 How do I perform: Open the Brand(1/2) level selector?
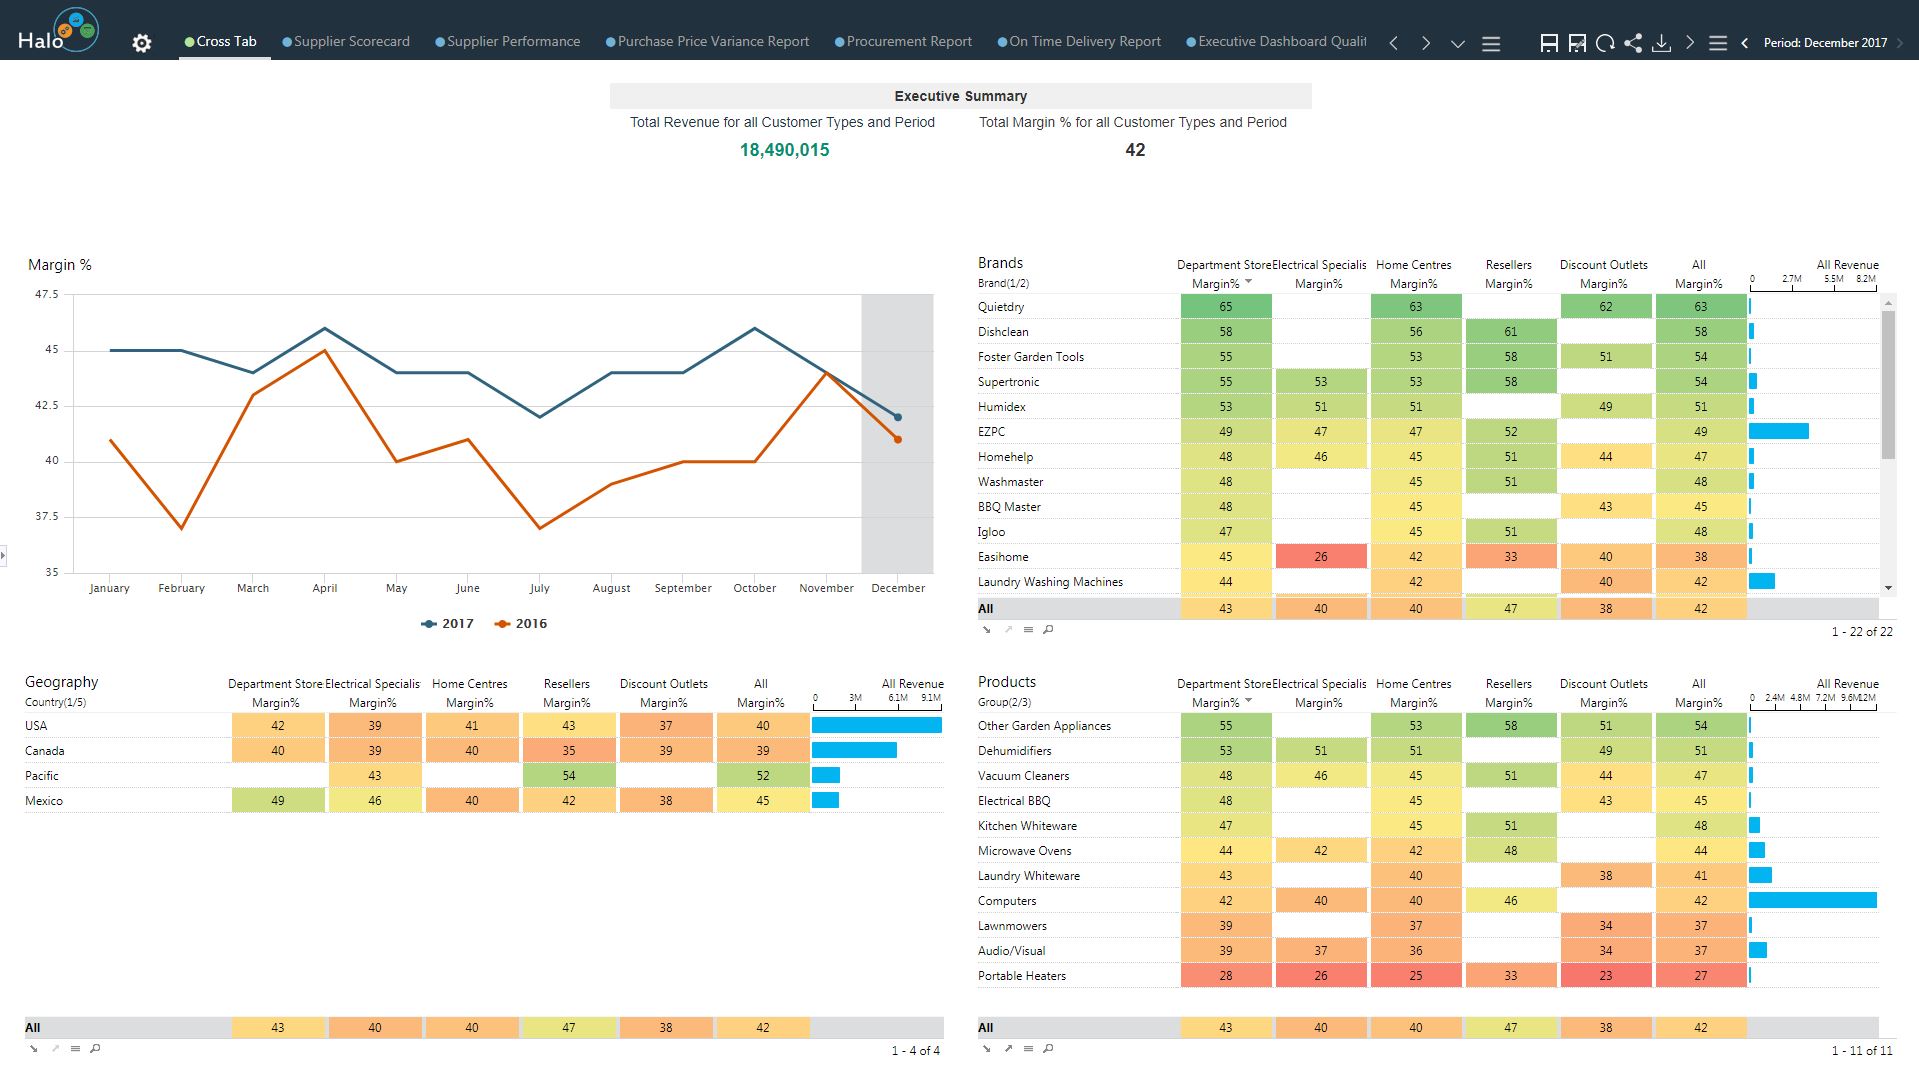(1003, 284)
